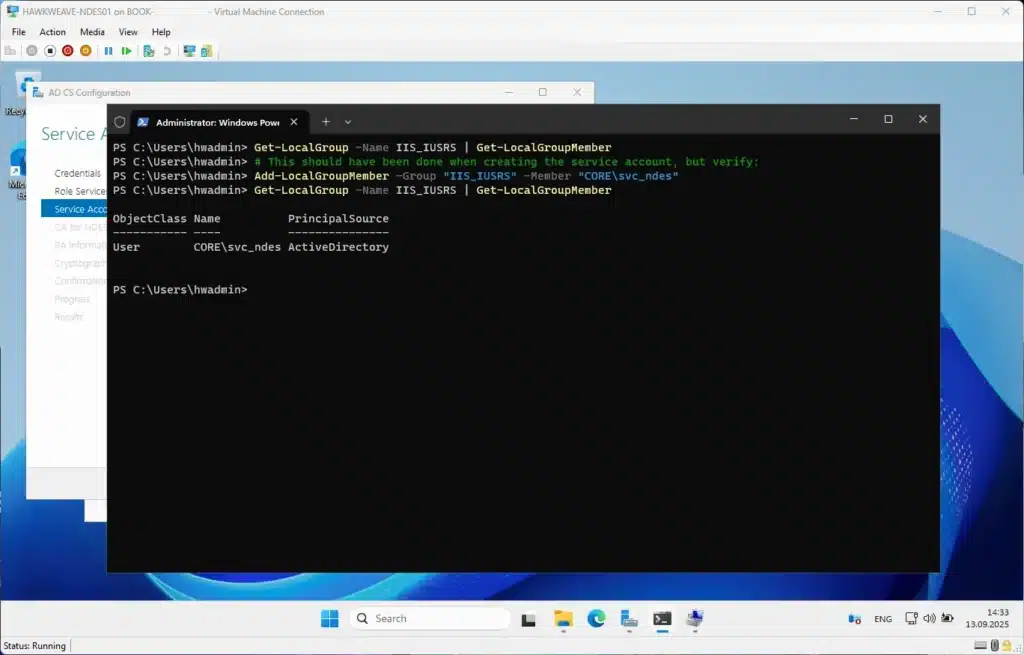Expand the terminal profile dropdown chevron
1024x655 pixels.
pos(348,121)
